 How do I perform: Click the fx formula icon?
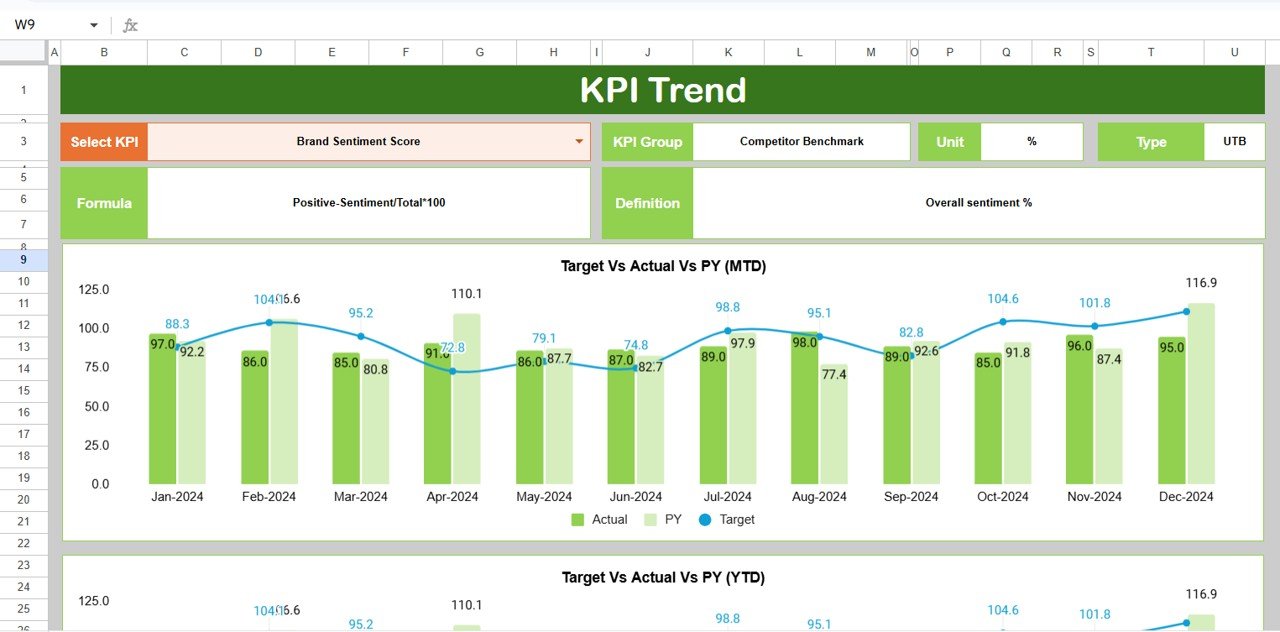[x=129, y=25]
